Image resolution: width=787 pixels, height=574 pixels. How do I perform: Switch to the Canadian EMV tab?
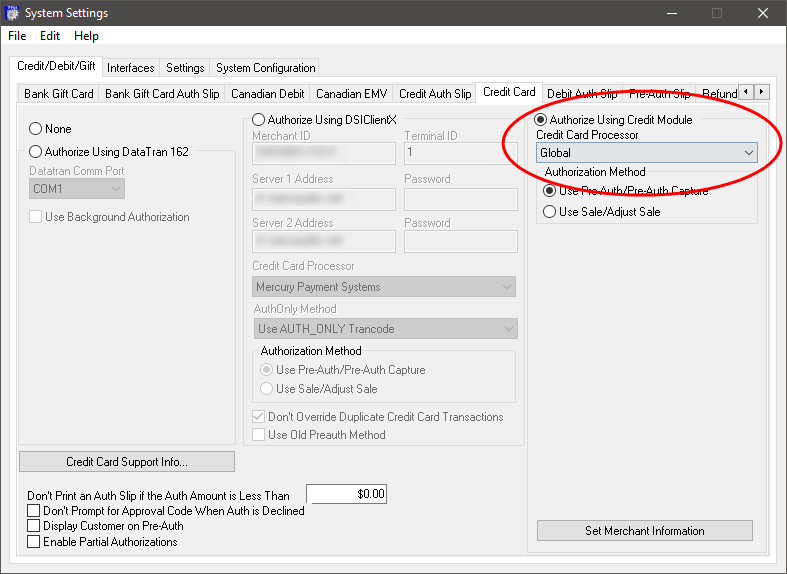(x=350, y=94)
